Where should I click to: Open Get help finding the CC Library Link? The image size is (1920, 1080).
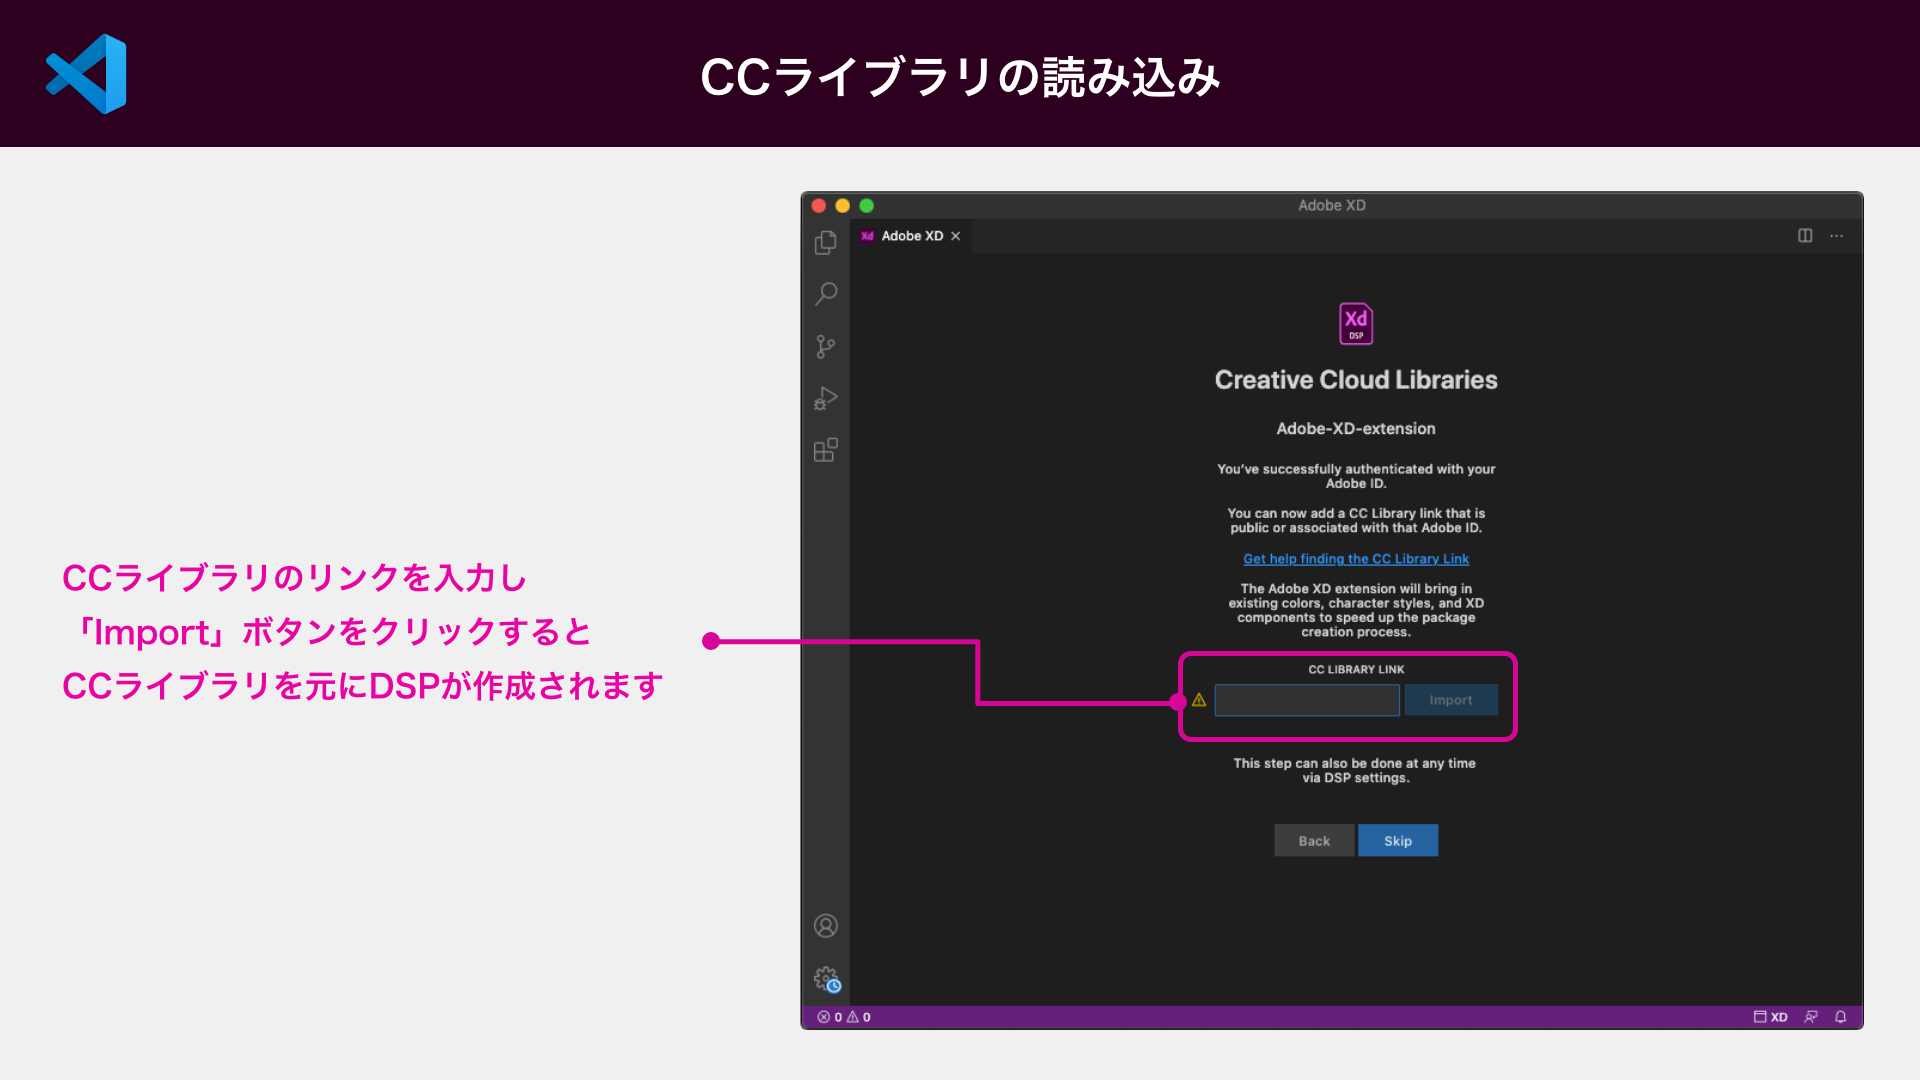pos(1356,559)
